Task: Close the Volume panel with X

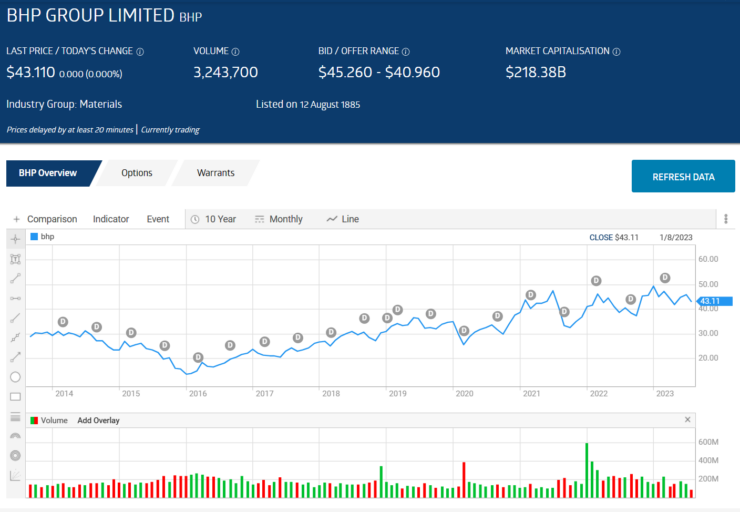Action: click(688, 420)
